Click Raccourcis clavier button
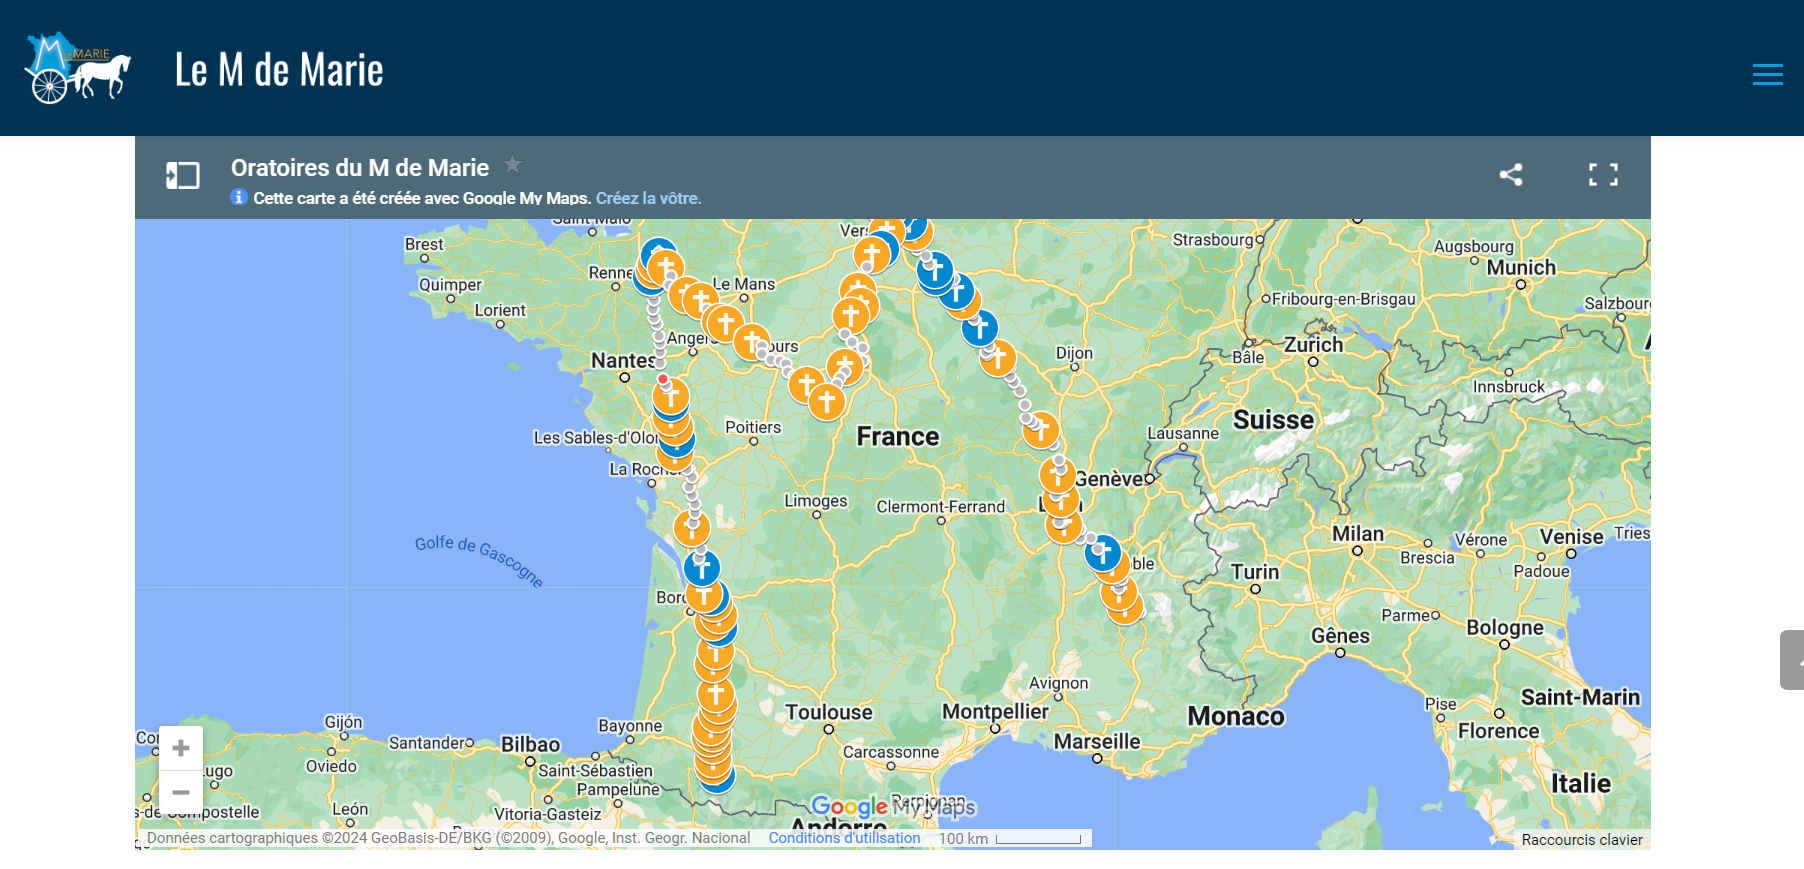 (x=1582, y=840)
